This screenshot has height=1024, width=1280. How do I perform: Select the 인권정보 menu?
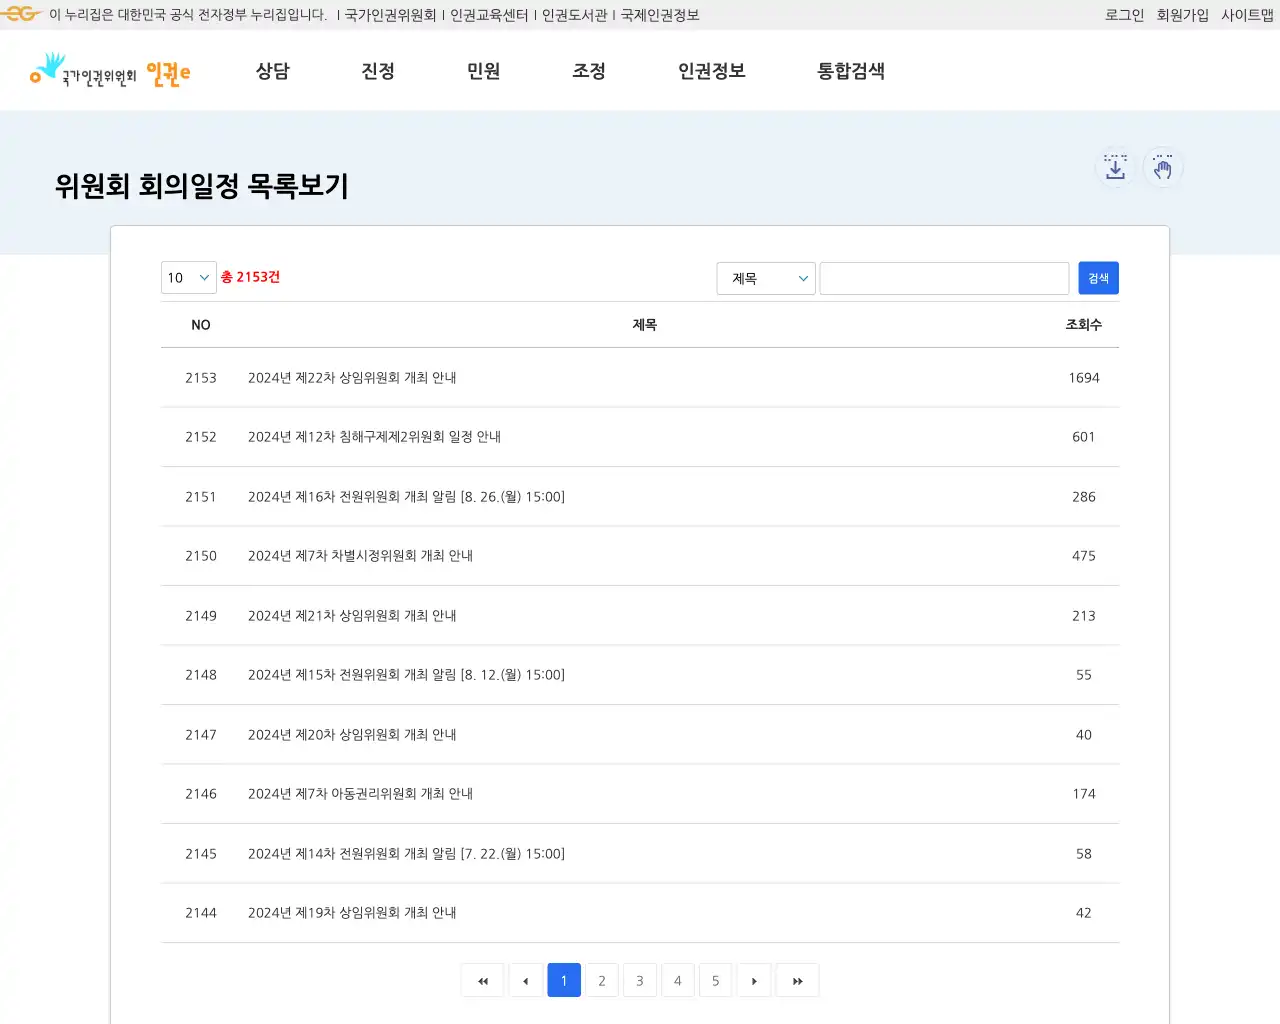pyautogui.click(x=711, y=71)
